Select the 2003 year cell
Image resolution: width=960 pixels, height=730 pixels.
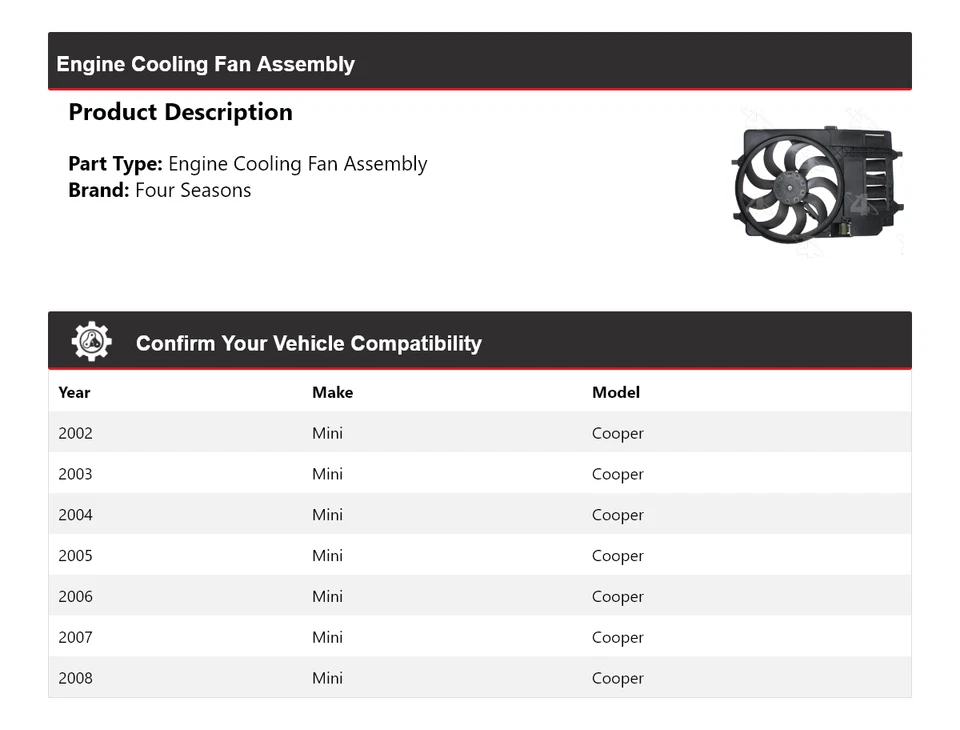pos(75,474)
